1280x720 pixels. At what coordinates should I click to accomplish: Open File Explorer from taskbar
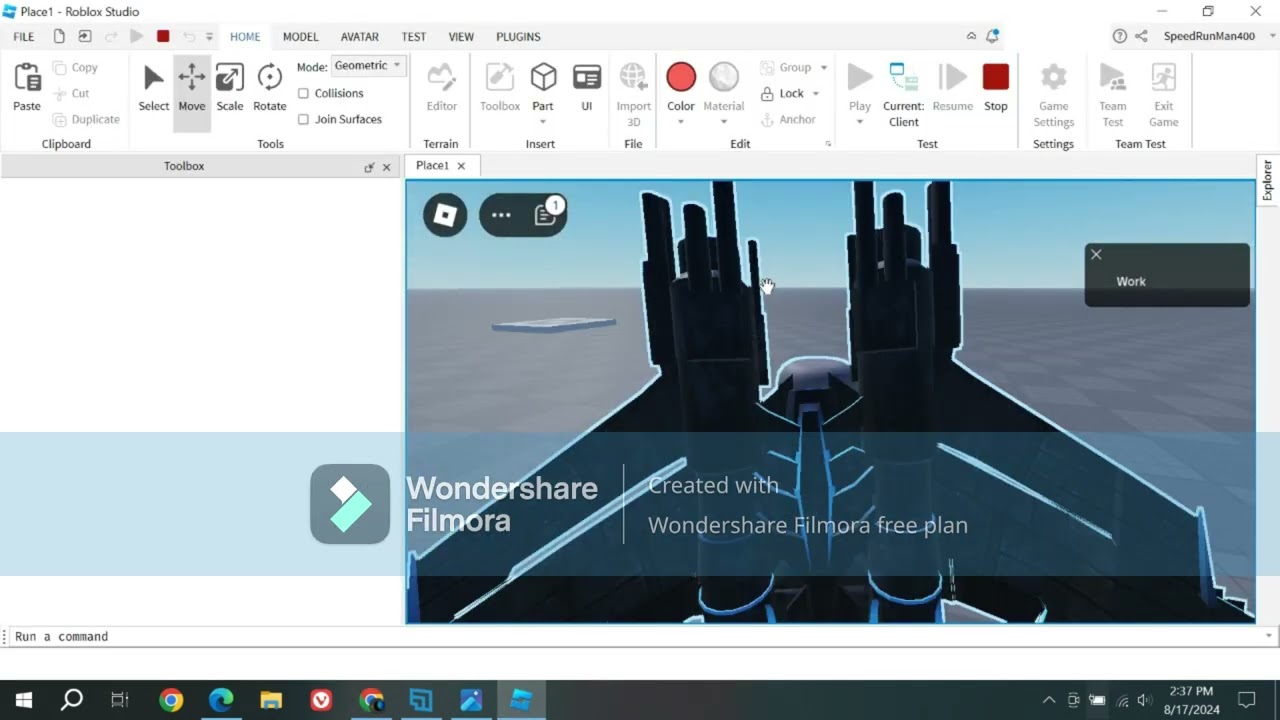tap(271, 700)
